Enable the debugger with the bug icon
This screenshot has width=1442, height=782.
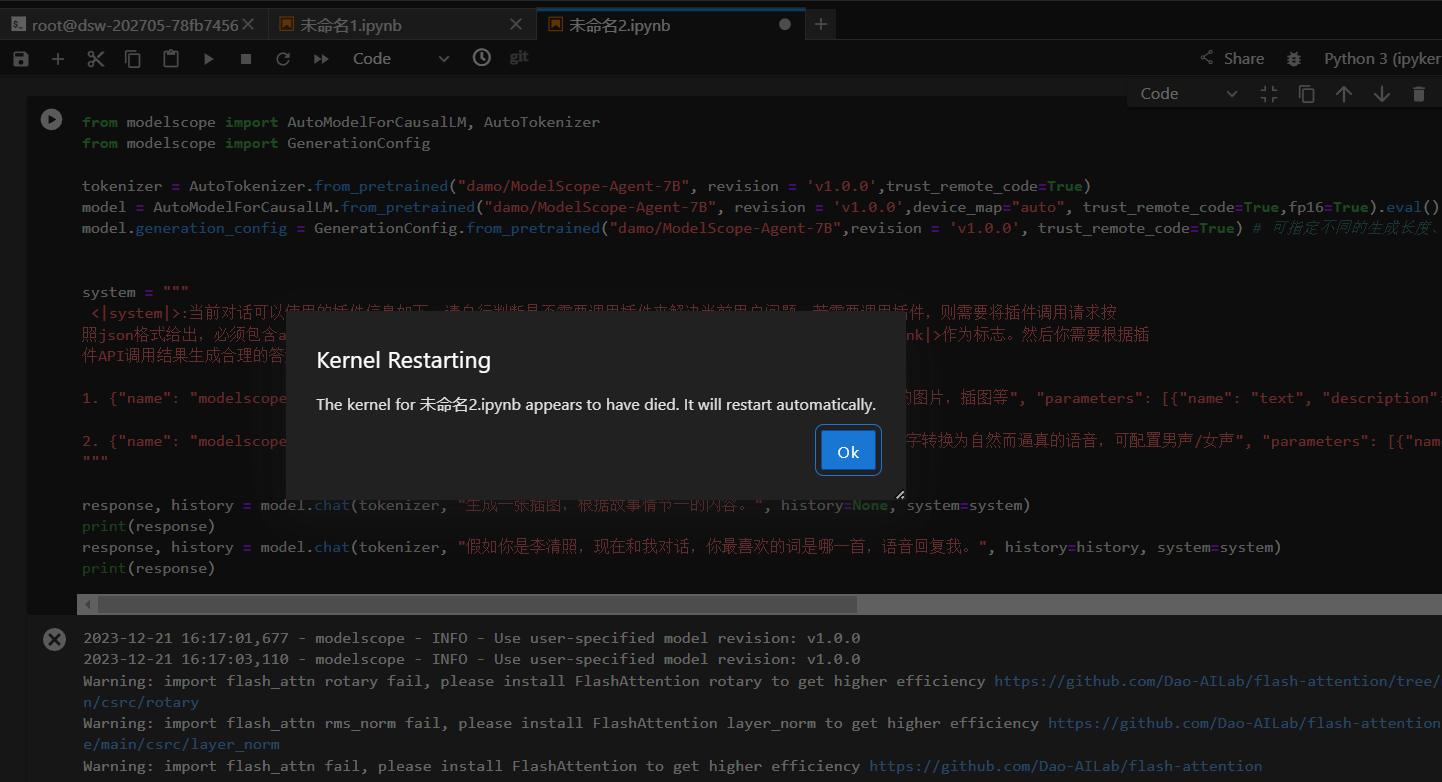1295,59
